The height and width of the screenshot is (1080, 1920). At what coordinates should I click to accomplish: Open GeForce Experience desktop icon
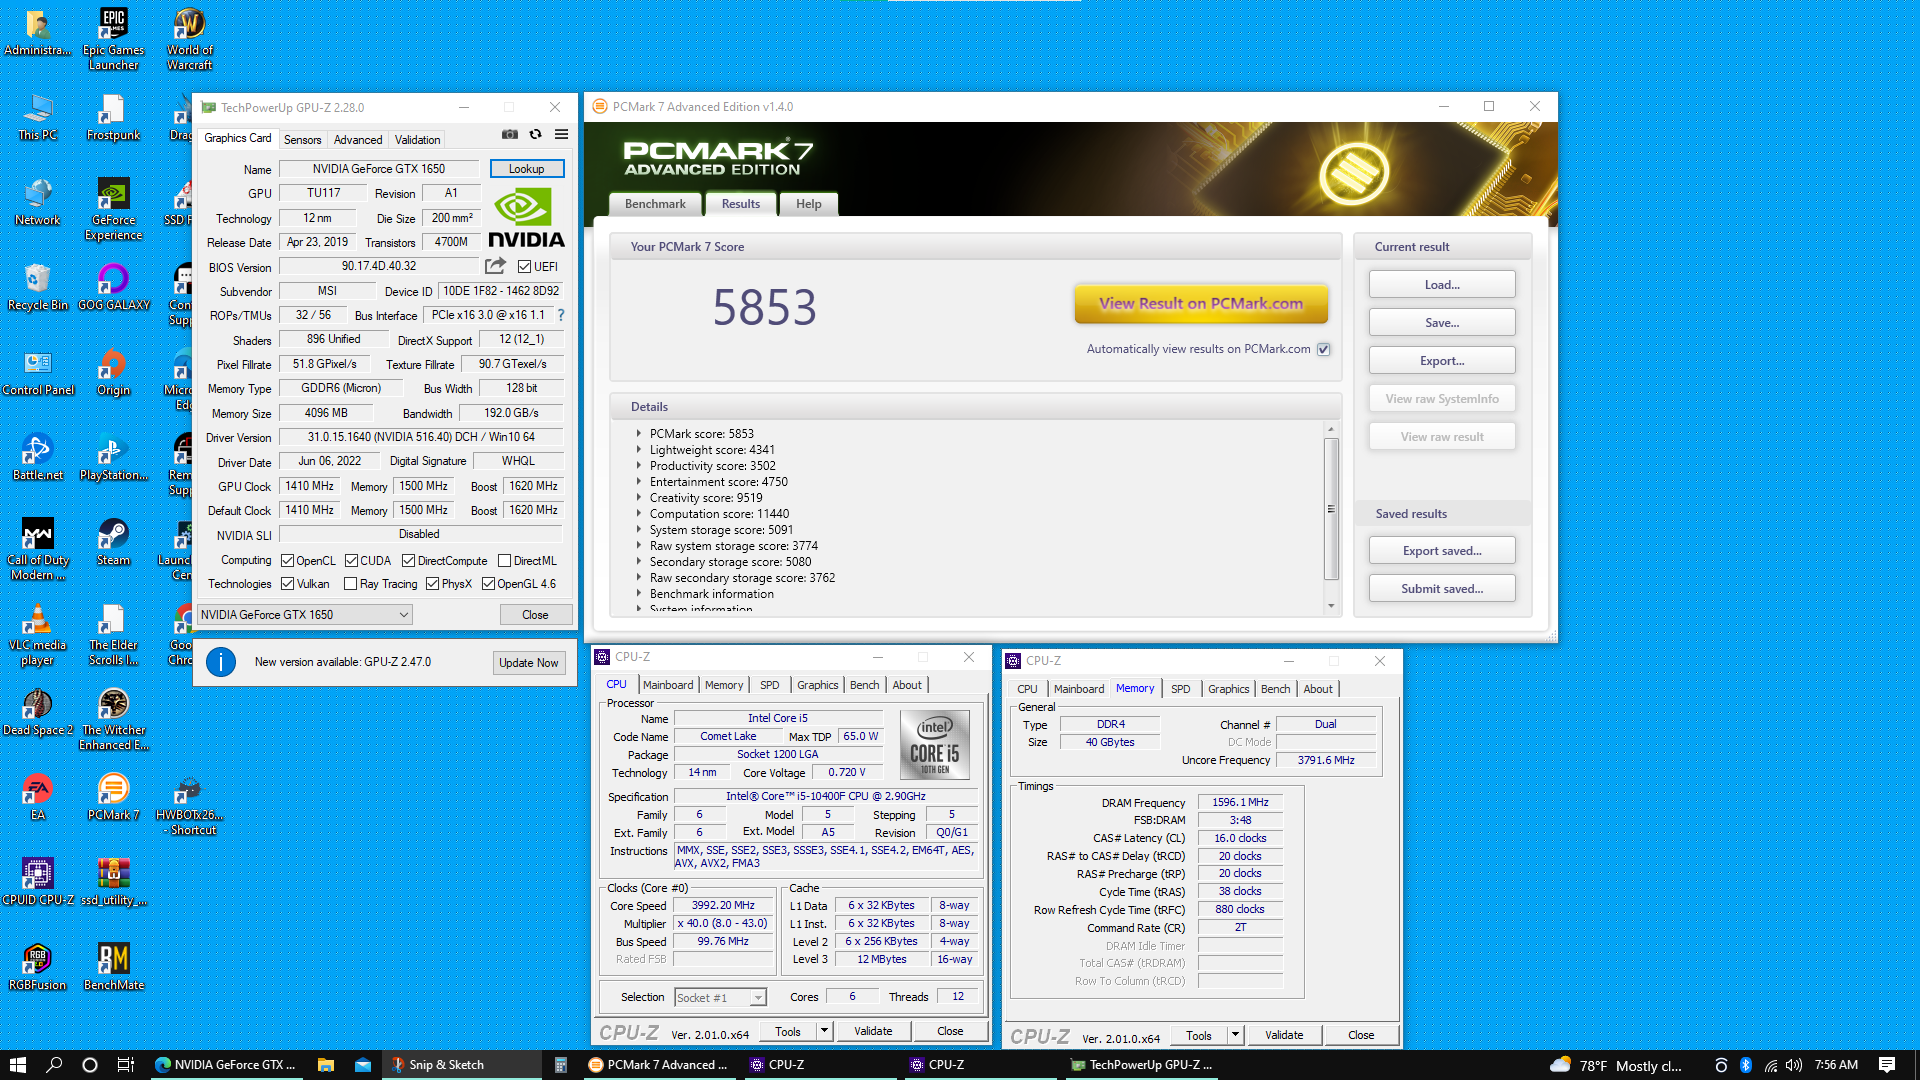click(x=113, y=210)
